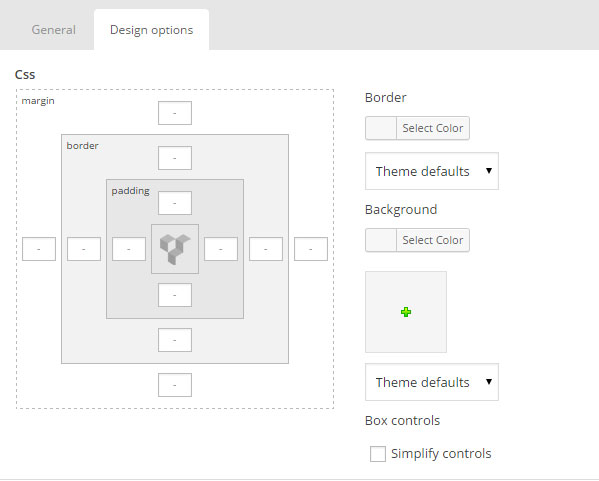Image resolution: width=599 pixels, height=481 pixels.
Task: Click the padding top input field
Action: [x=175, y=203]
